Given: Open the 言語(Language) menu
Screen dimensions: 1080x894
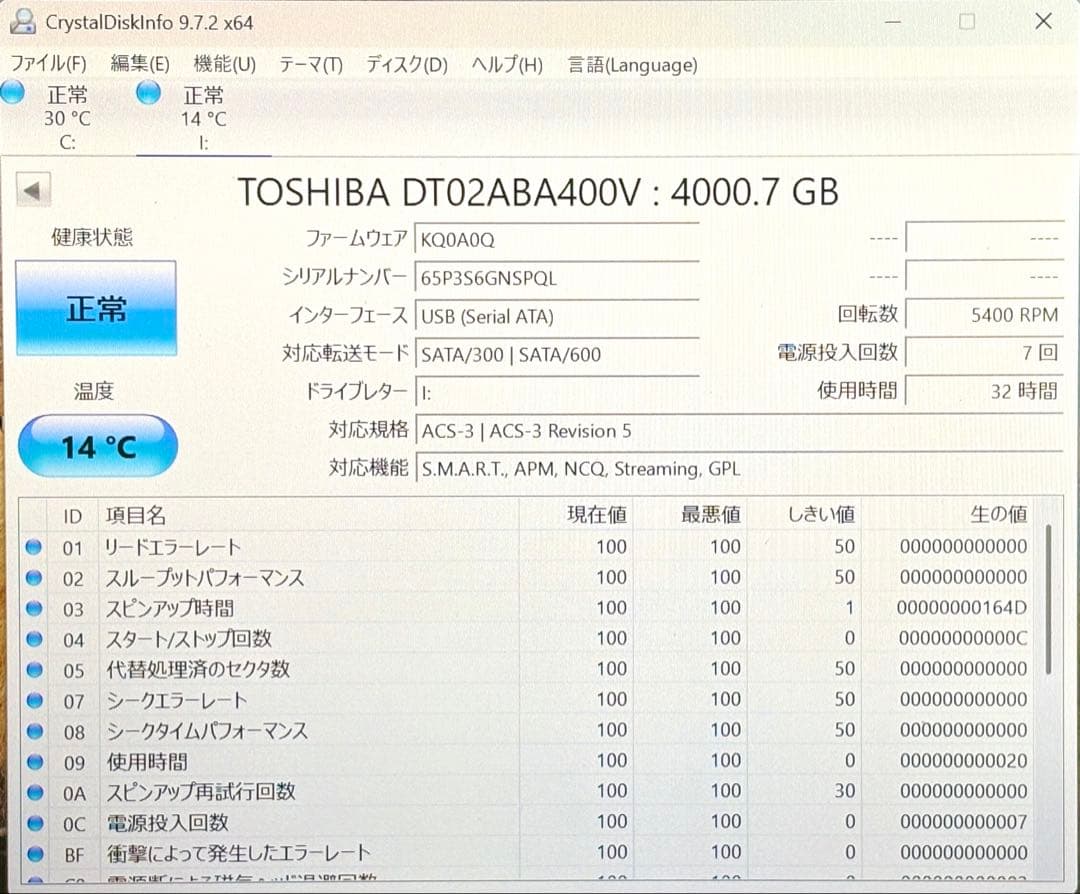Looking at the screenshot, I should [x=632, y=65].
